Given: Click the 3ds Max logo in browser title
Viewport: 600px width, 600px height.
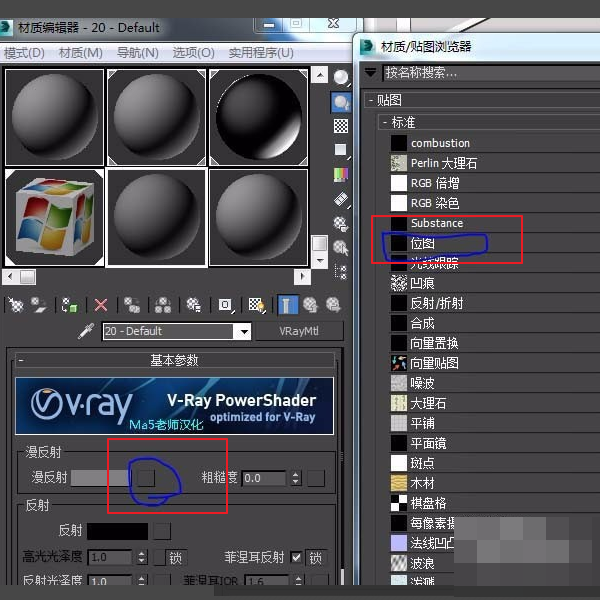Looking at the screenshot, I should [x=367, y=47].
